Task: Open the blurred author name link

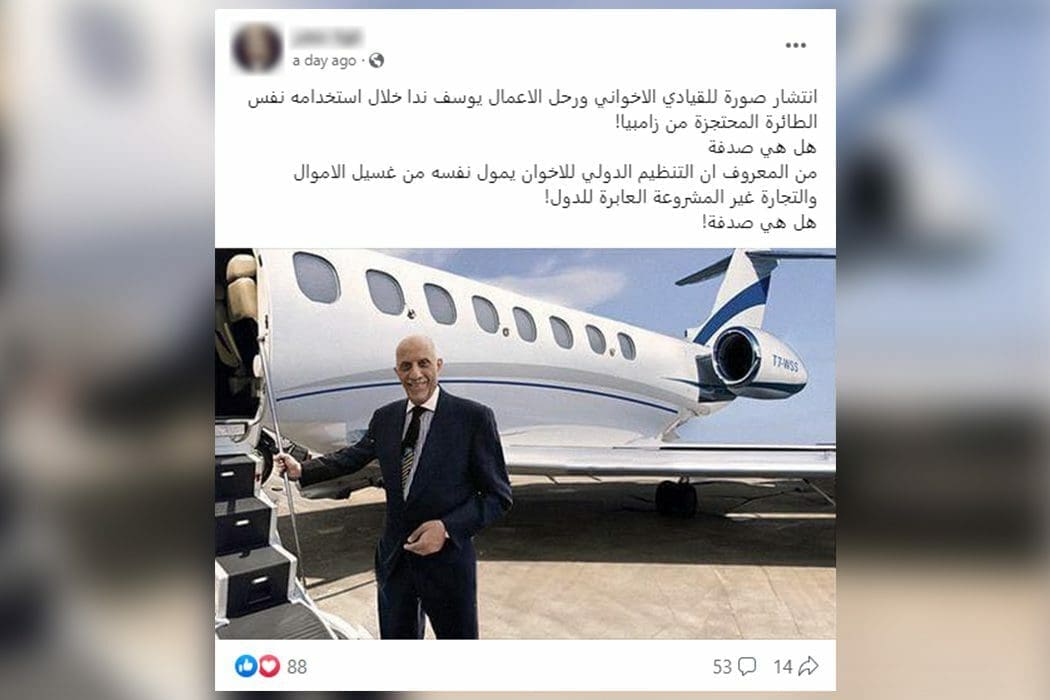Action: 327,37
